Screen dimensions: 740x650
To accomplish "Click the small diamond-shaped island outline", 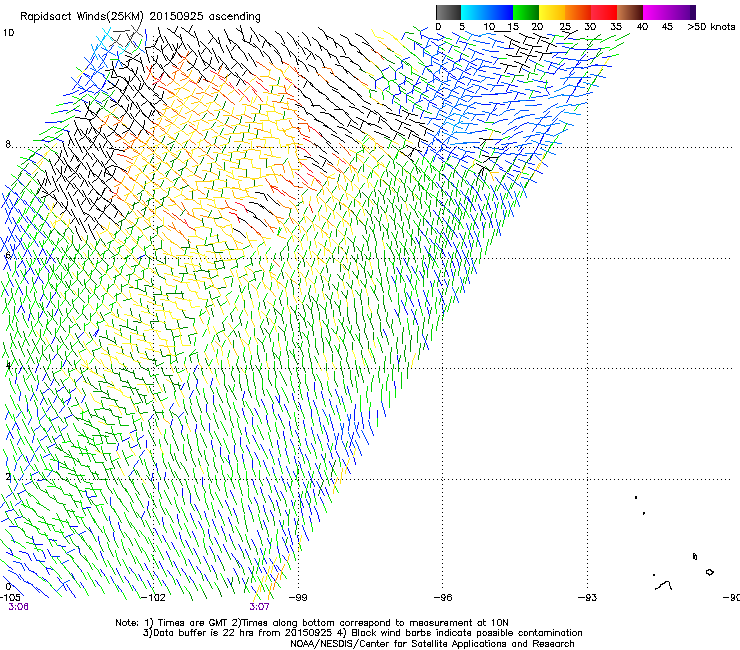I will pyautogui.click(x=709, y=572).
